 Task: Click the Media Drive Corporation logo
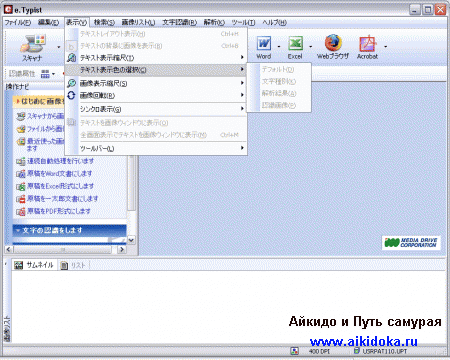click(411, 243)
